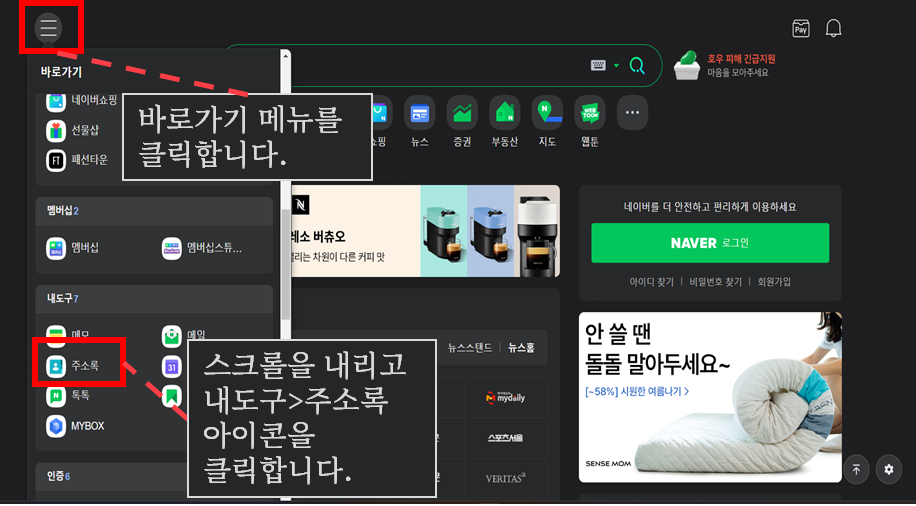Open the Naver Pay icon
Screen dimensions: 916x506
tap(800, 28)
